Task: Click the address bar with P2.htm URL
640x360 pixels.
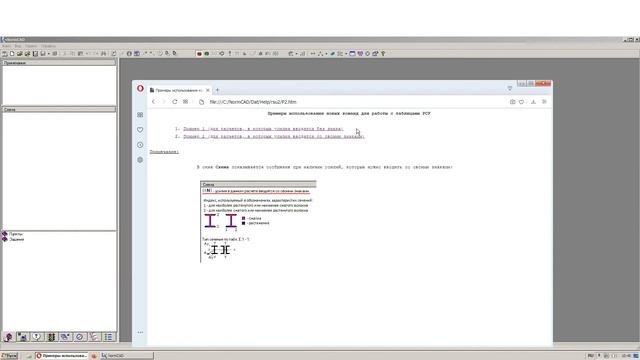Action: 253,102
